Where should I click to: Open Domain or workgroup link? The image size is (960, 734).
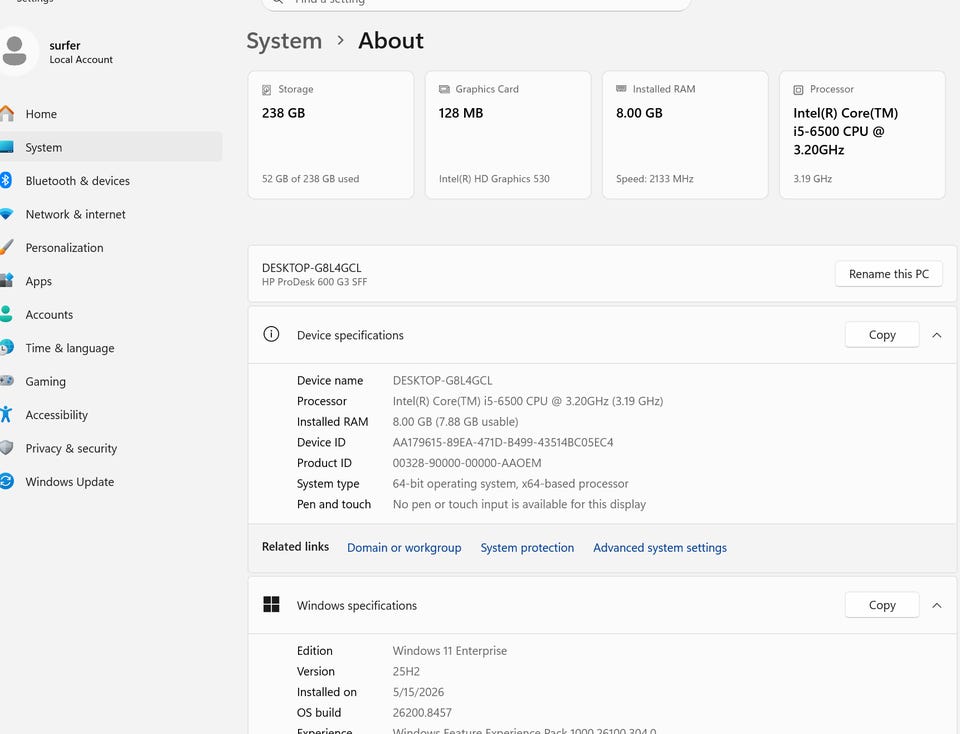click(x=404, y=548)
